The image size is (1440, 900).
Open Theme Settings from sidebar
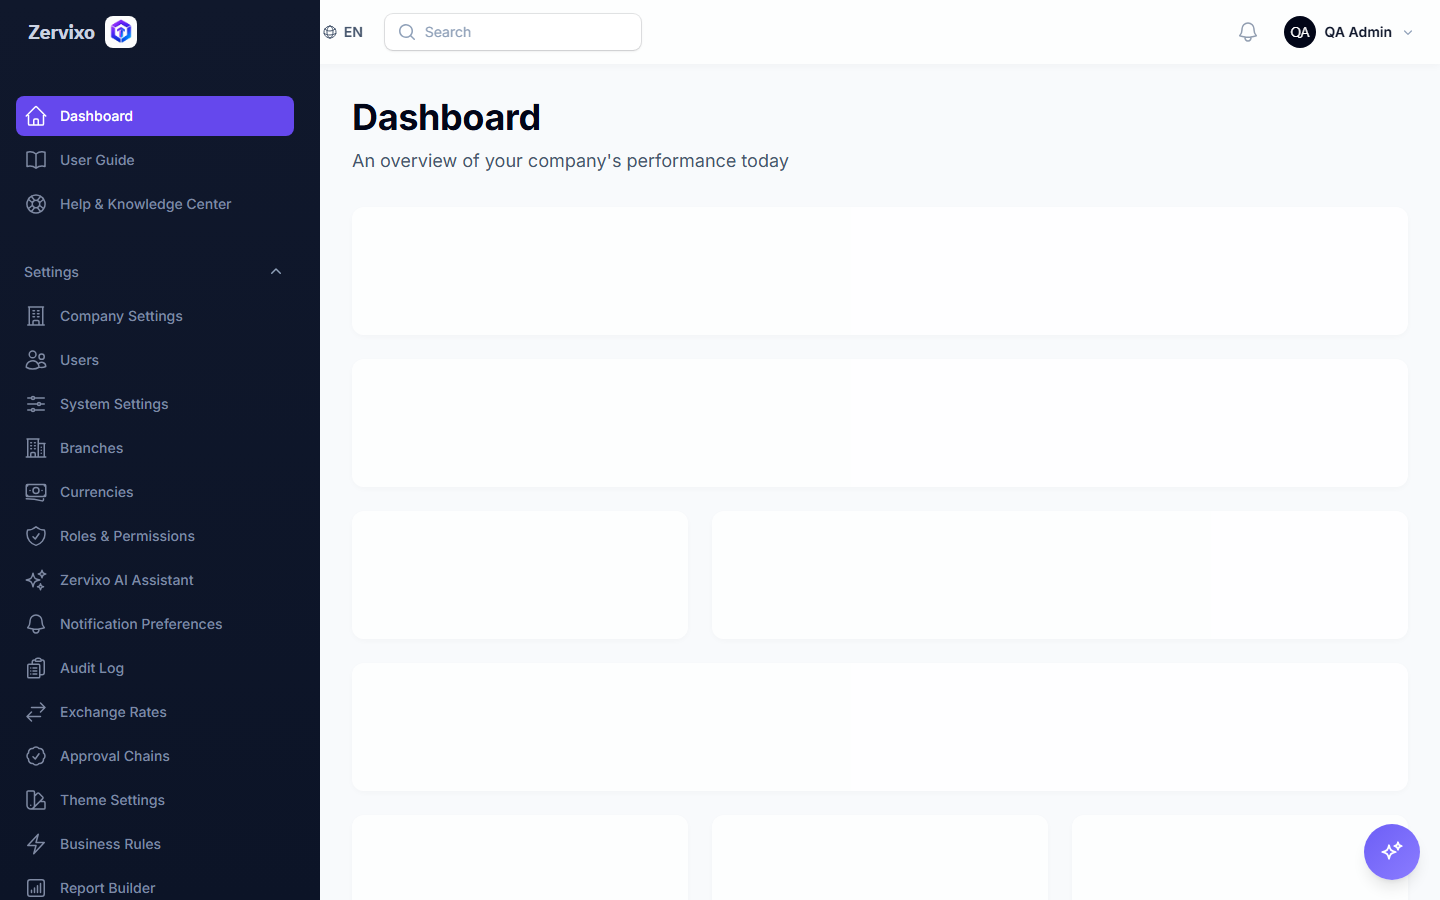[x=155, y=800]
